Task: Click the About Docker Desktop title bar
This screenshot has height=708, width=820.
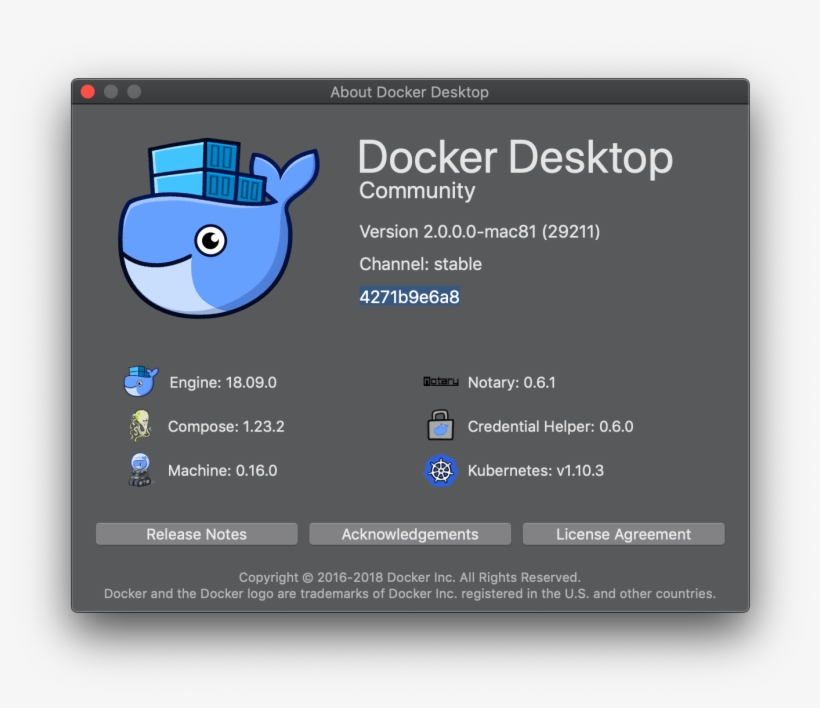Action: tap(409, 92)
